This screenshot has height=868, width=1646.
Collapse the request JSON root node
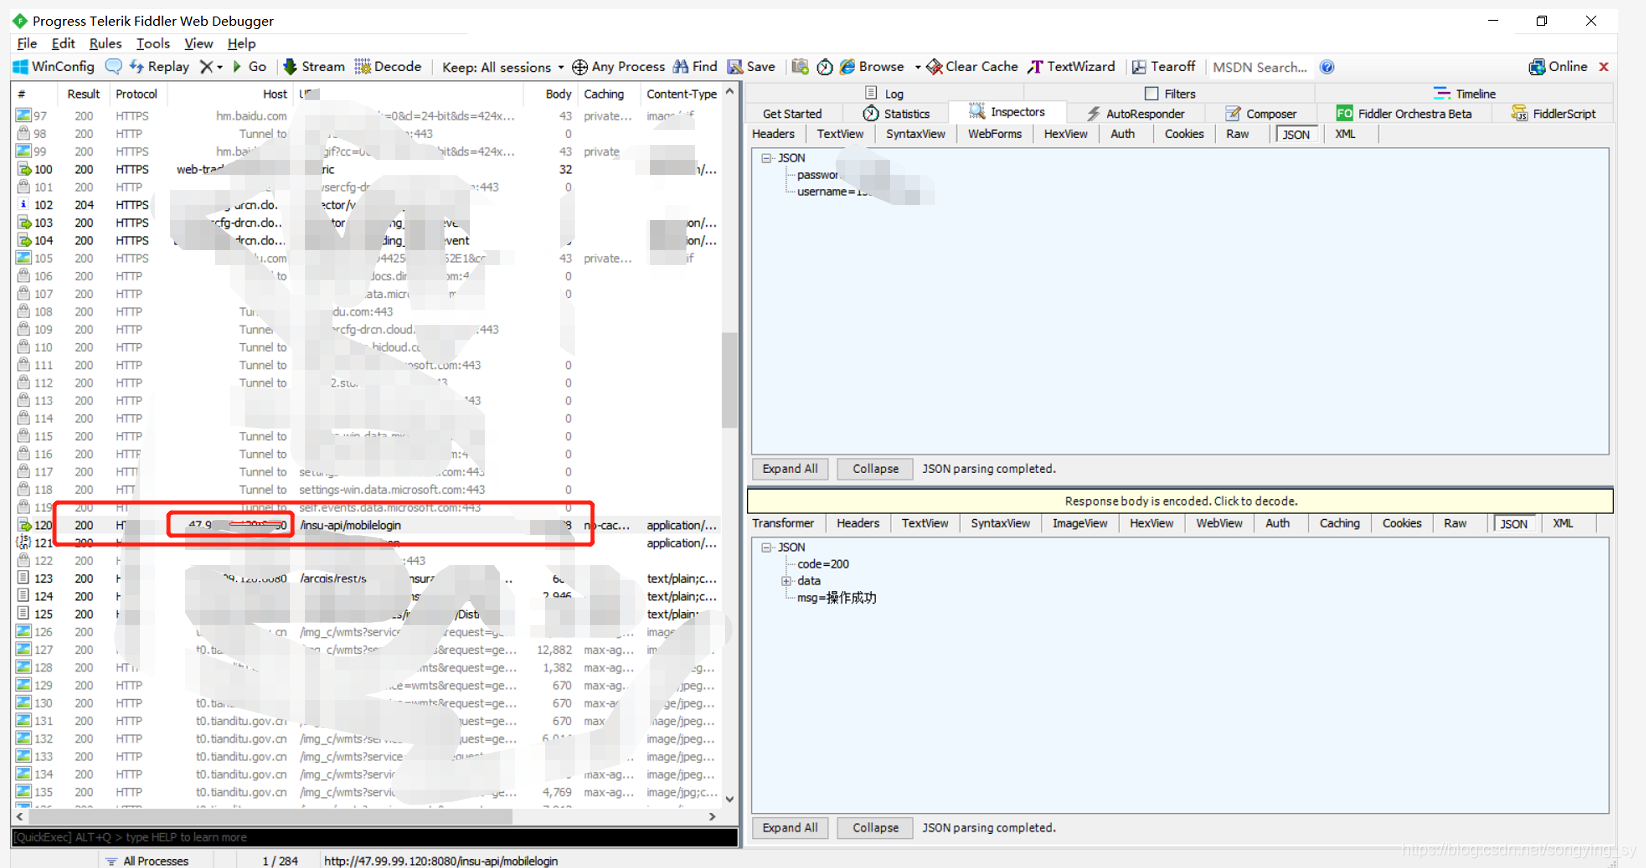click(767, 158)
